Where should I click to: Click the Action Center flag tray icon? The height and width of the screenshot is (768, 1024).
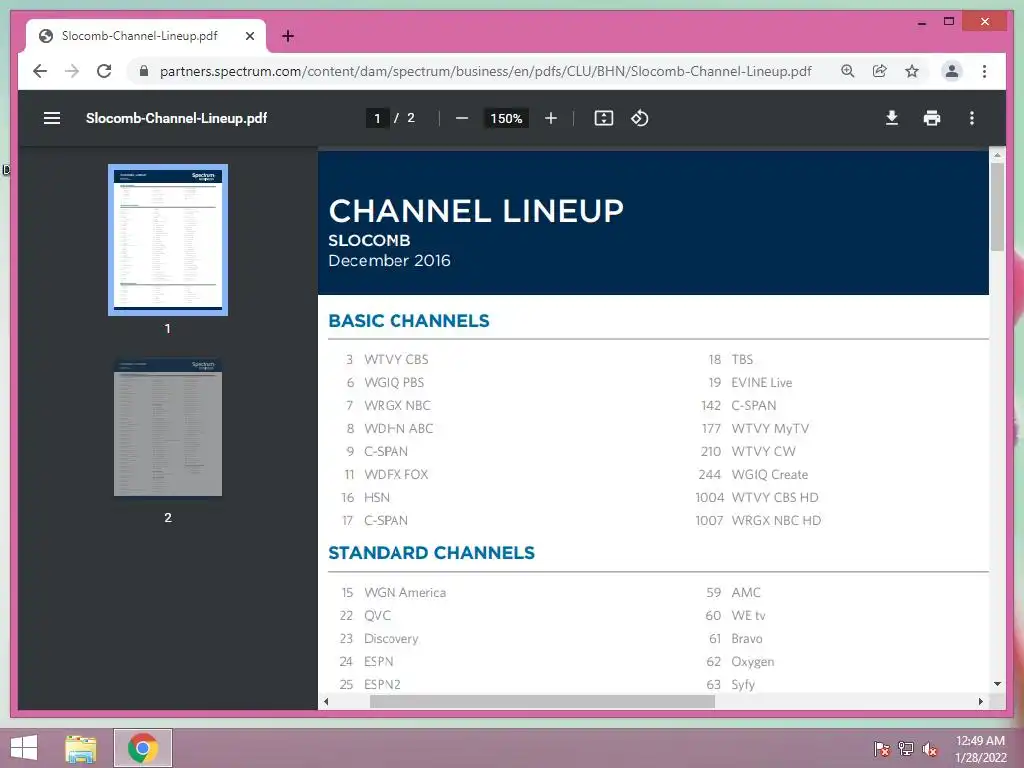pos(882,748)
